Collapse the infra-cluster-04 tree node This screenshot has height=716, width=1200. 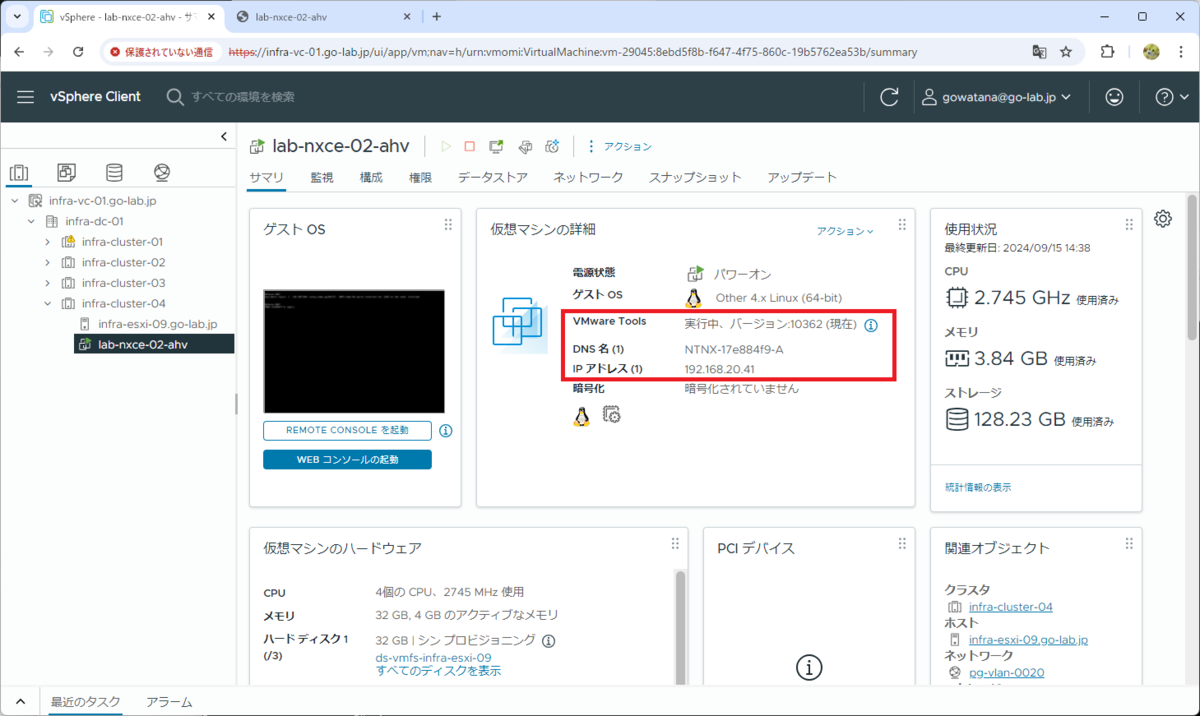click(x=48, y=303)
